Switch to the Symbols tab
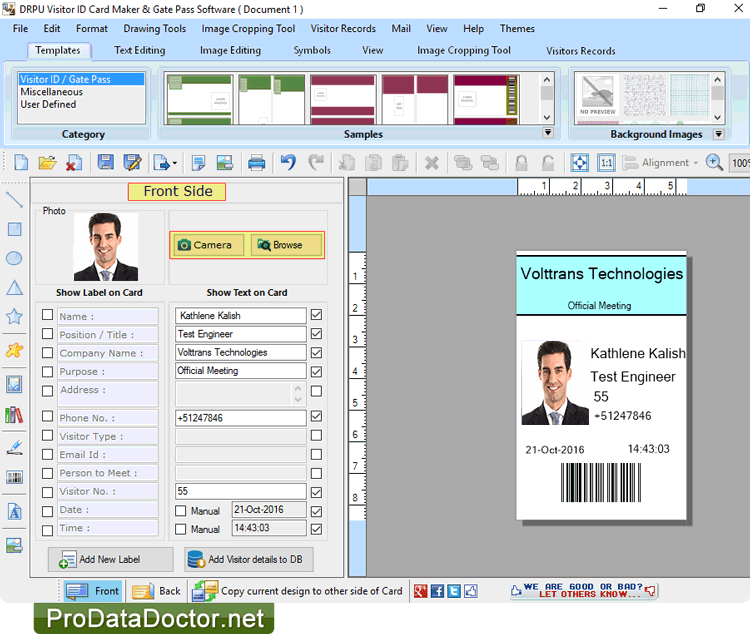Viewport: 750px width, 634px height. pos(312,50)
